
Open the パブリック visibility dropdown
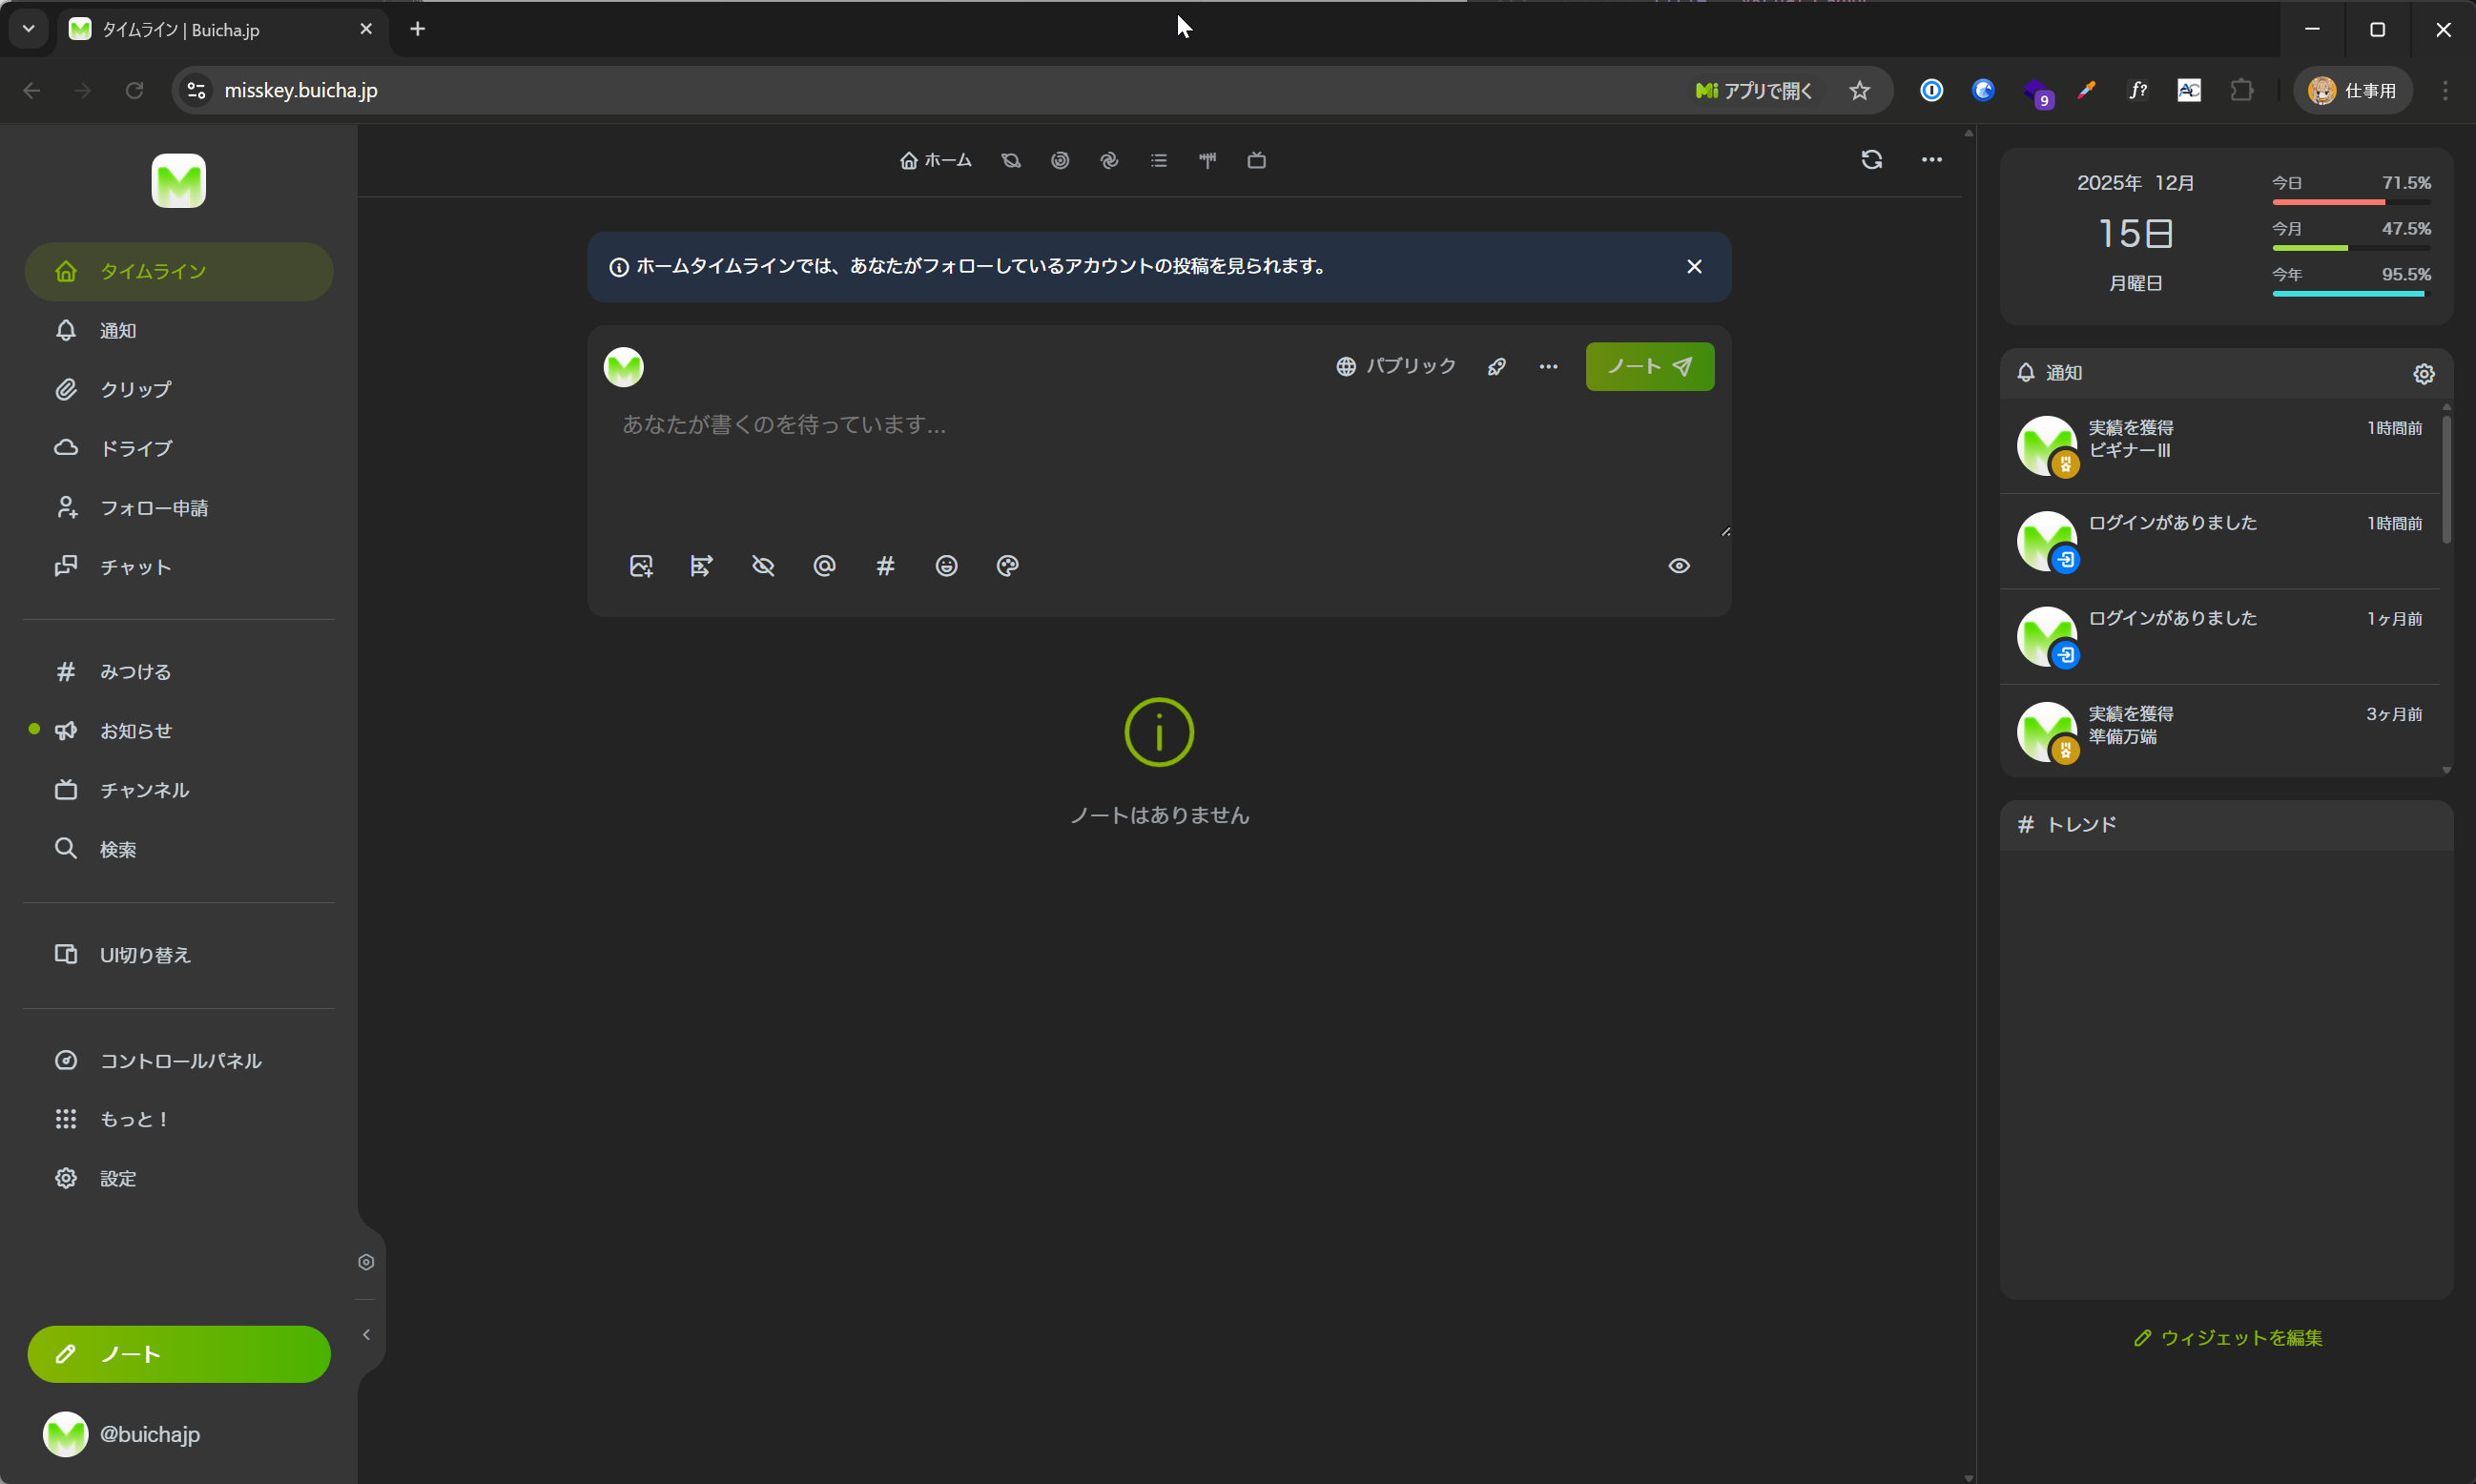coord(1395,367)
